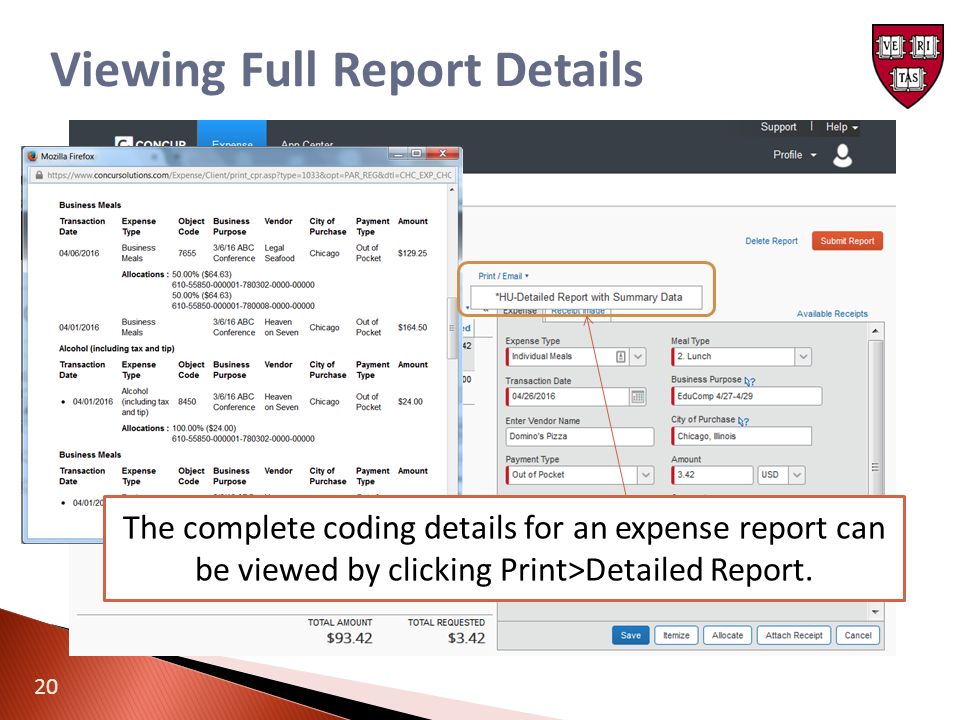Image resolution: width=960 pixels, height=720 pixels.
Task: Click the Amount input field
Action: (712, 474)
